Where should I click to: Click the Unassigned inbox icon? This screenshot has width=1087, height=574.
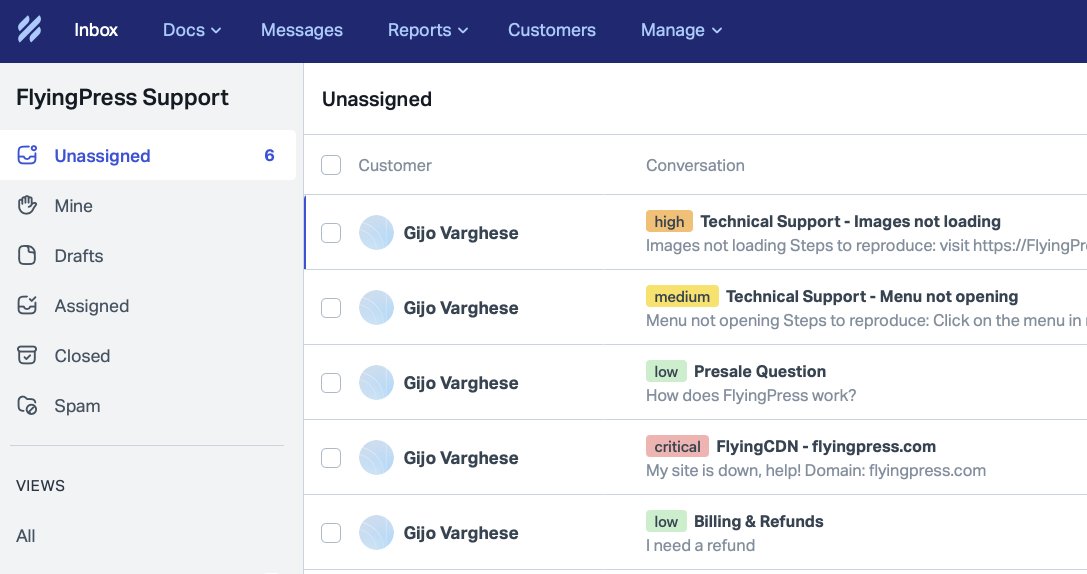[27, 155]
